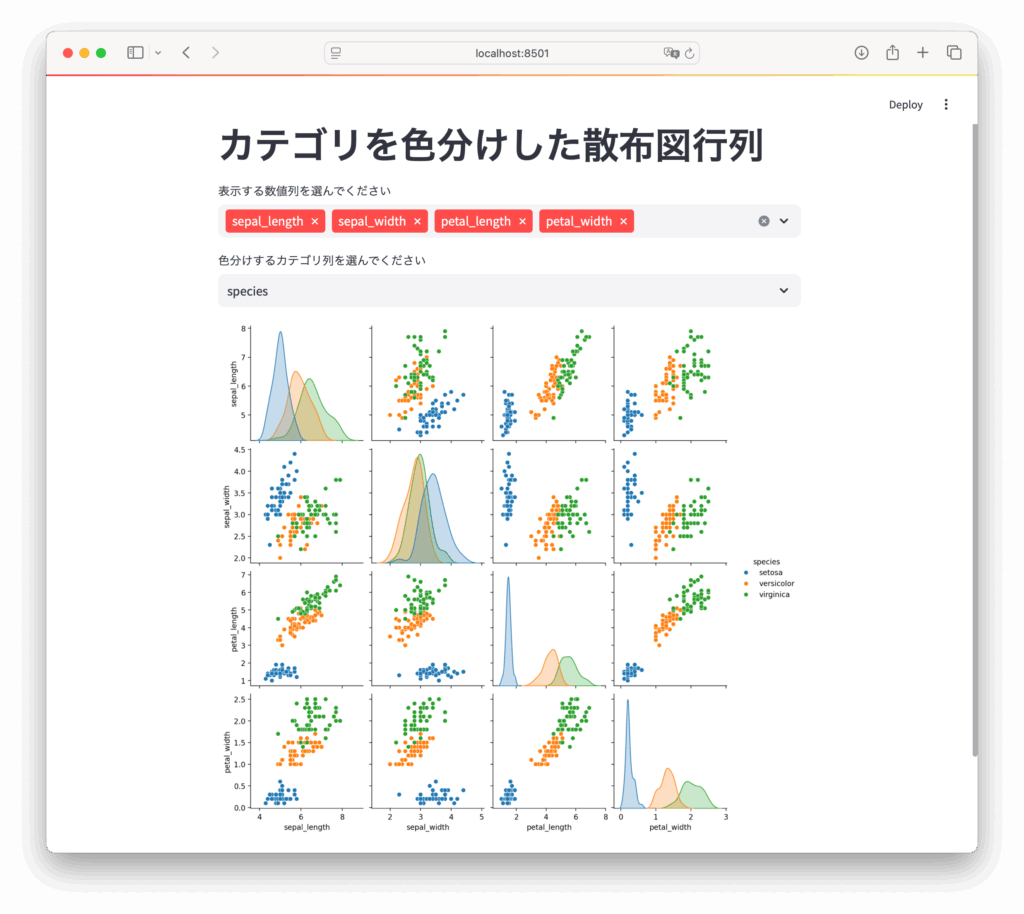Clear all selected numeric columns
The image size is (1024, 914).
coord(764,221)
